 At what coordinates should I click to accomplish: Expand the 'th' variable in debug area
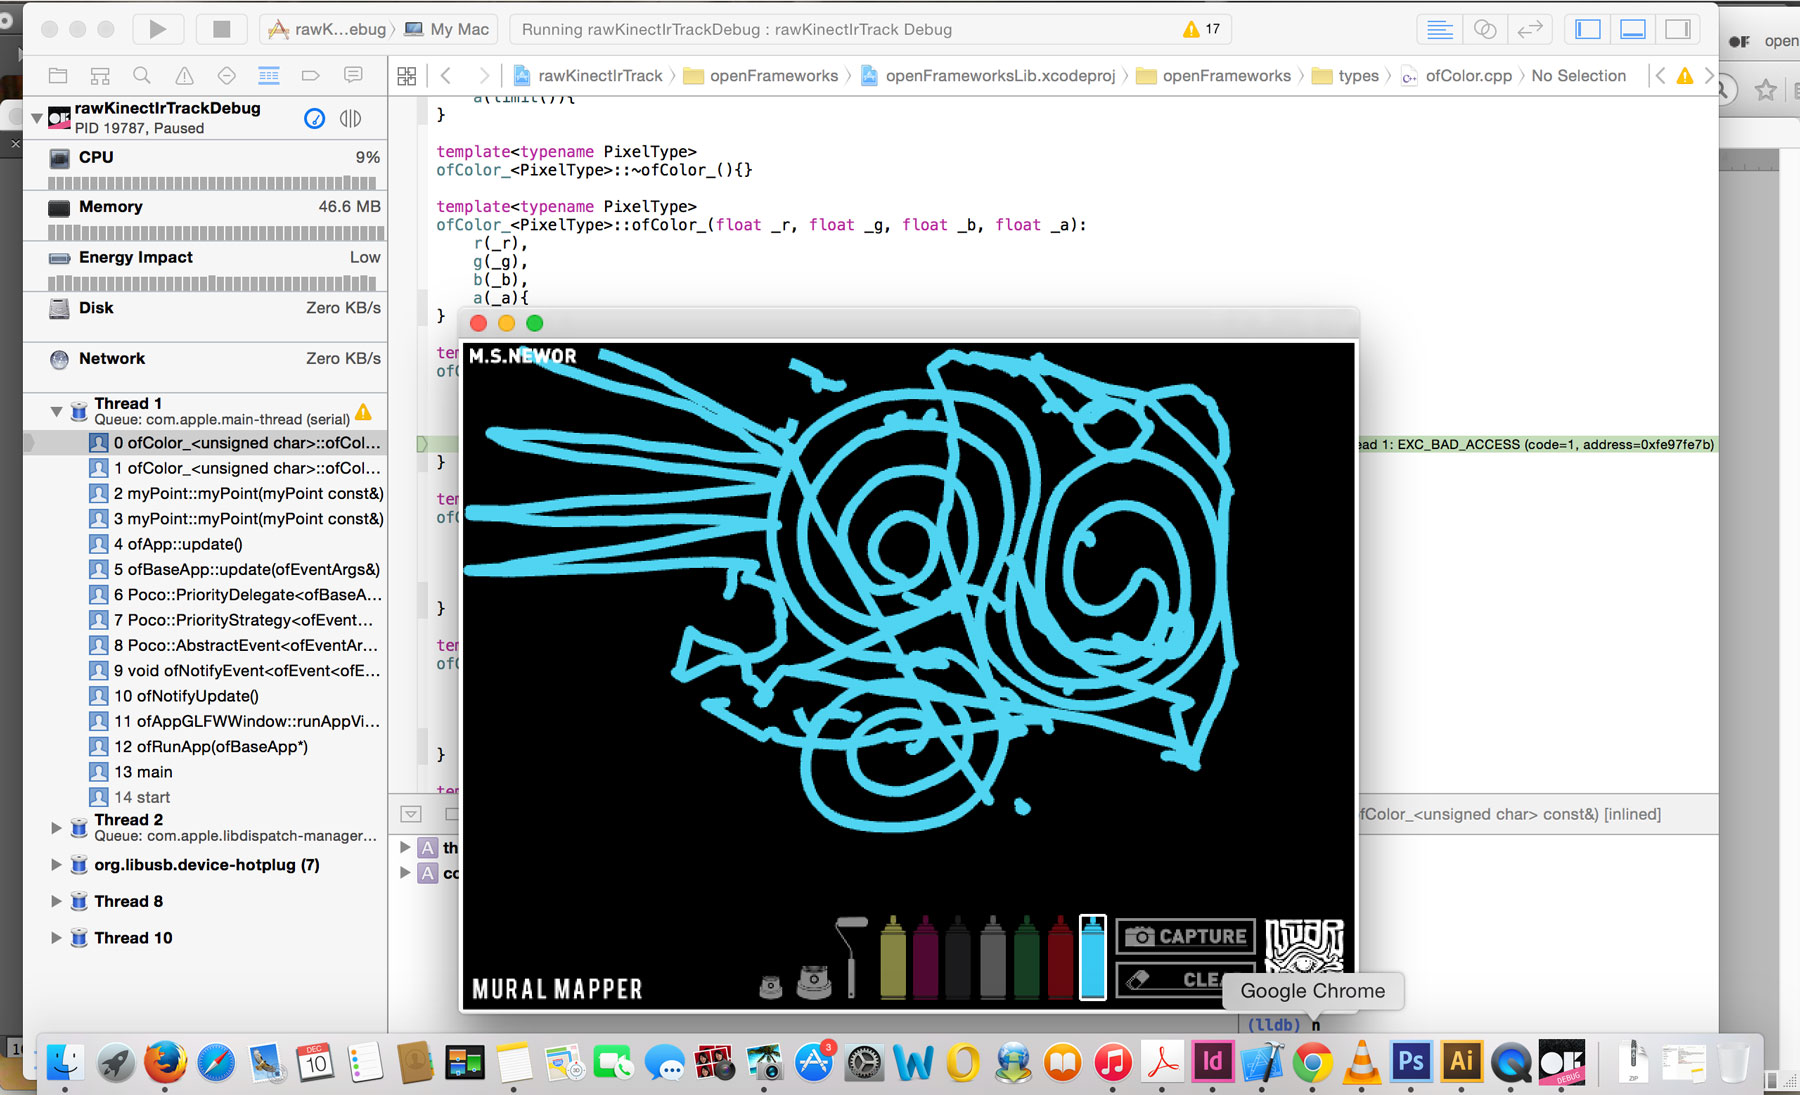click(405, 847)
